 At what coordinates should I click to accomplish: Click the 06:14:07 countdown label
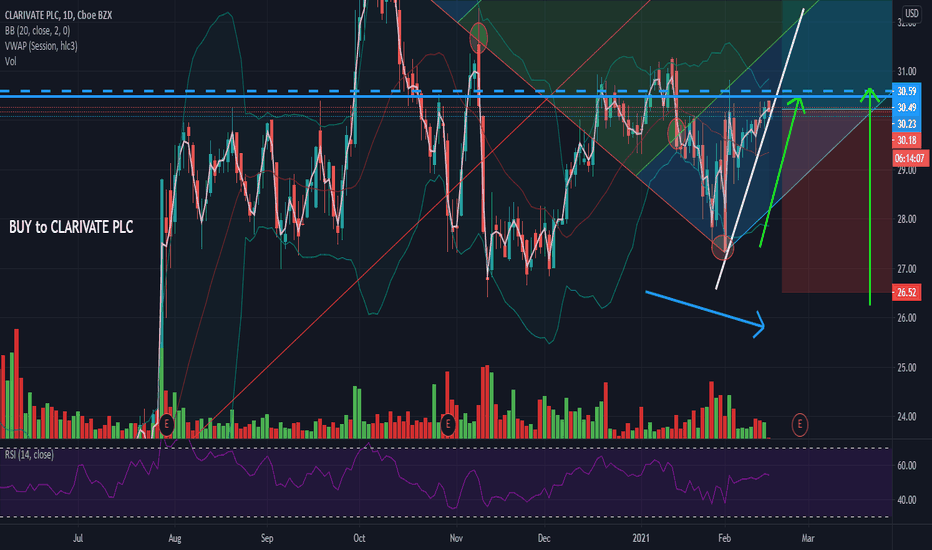pyautogui.click(x=910, y=158)
